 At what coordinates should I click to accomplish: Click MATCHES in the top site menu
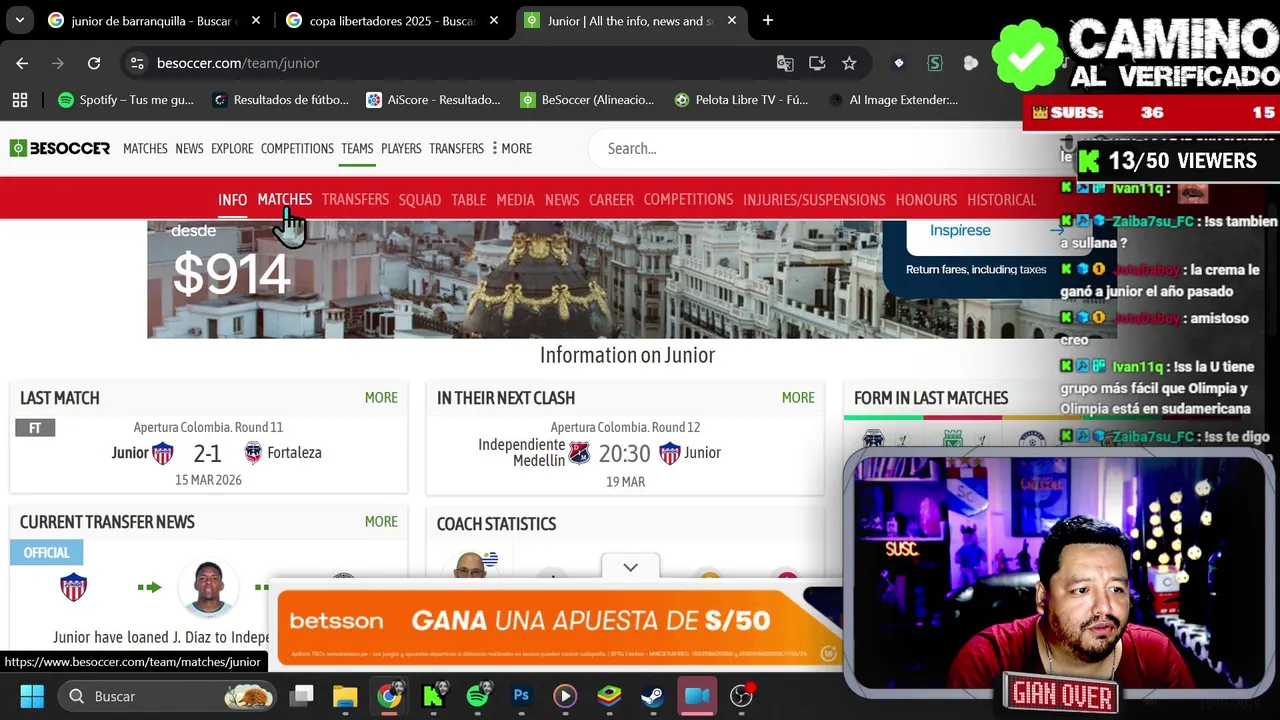145,148
